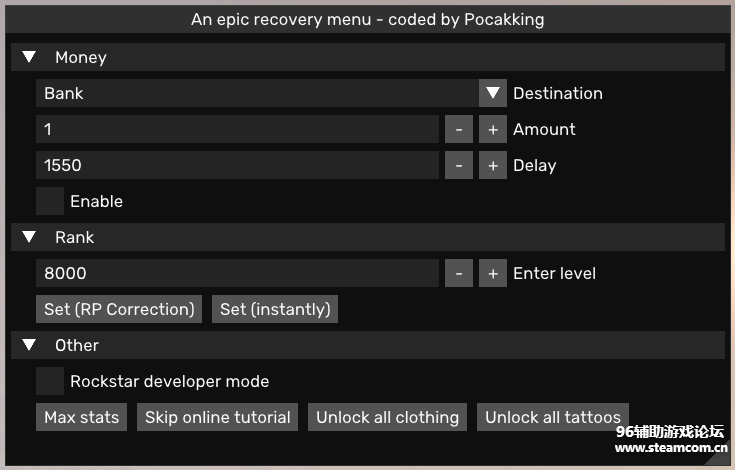
Task: Increase the Delay value with plus button
Action: pos(492,165)
